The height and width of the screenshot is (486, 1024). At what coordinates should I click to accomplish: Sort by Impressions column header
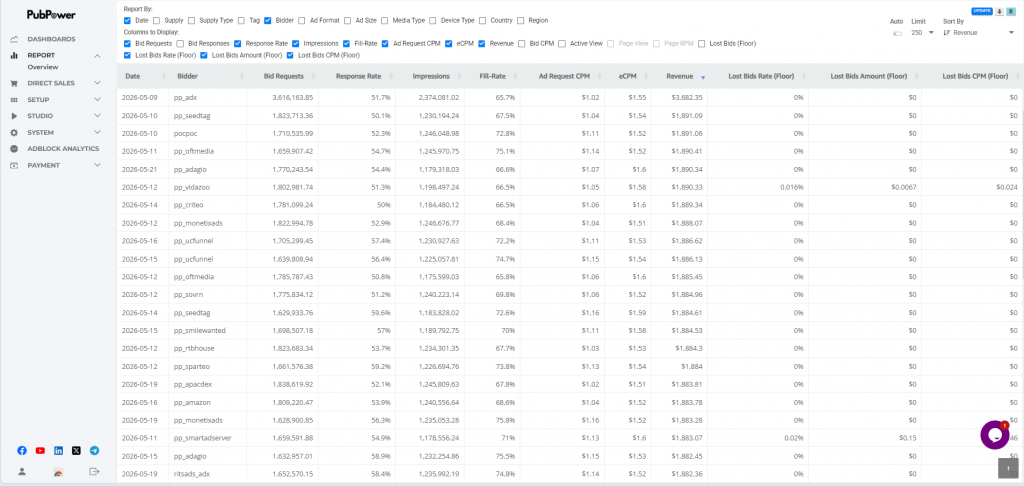click(x=431, y=76)
